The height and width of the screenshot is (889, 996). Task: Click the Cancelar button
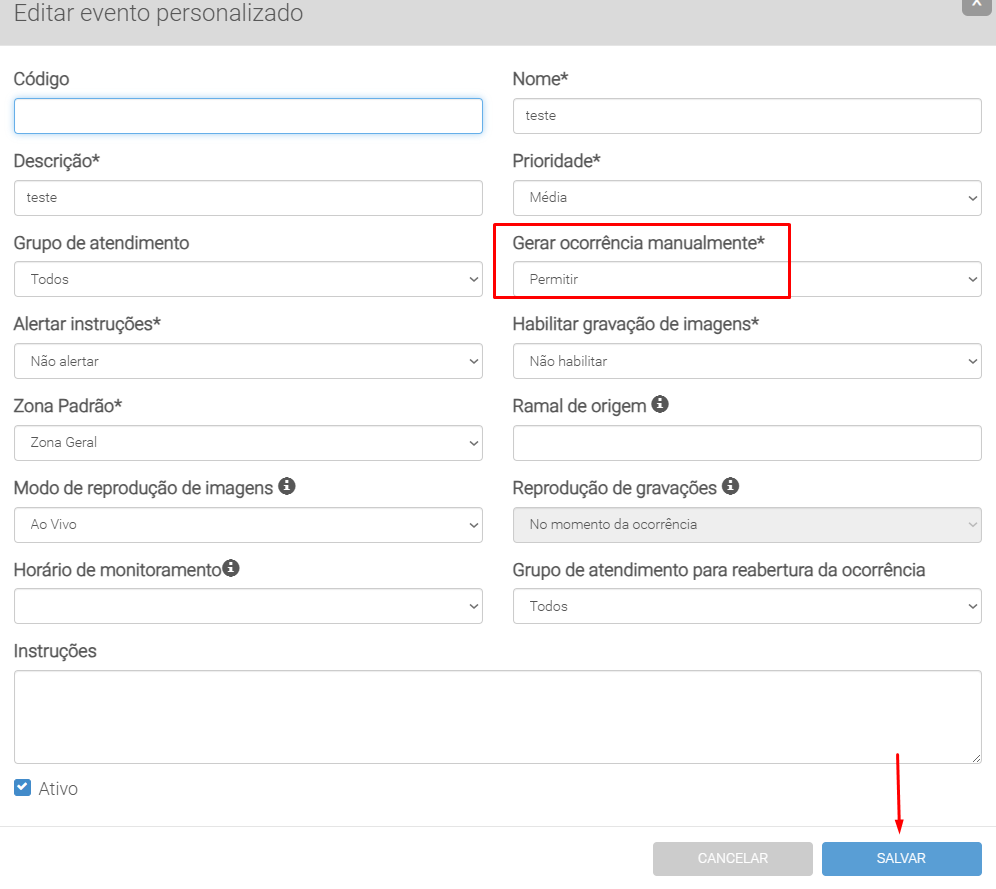click(x=732, y=859)
